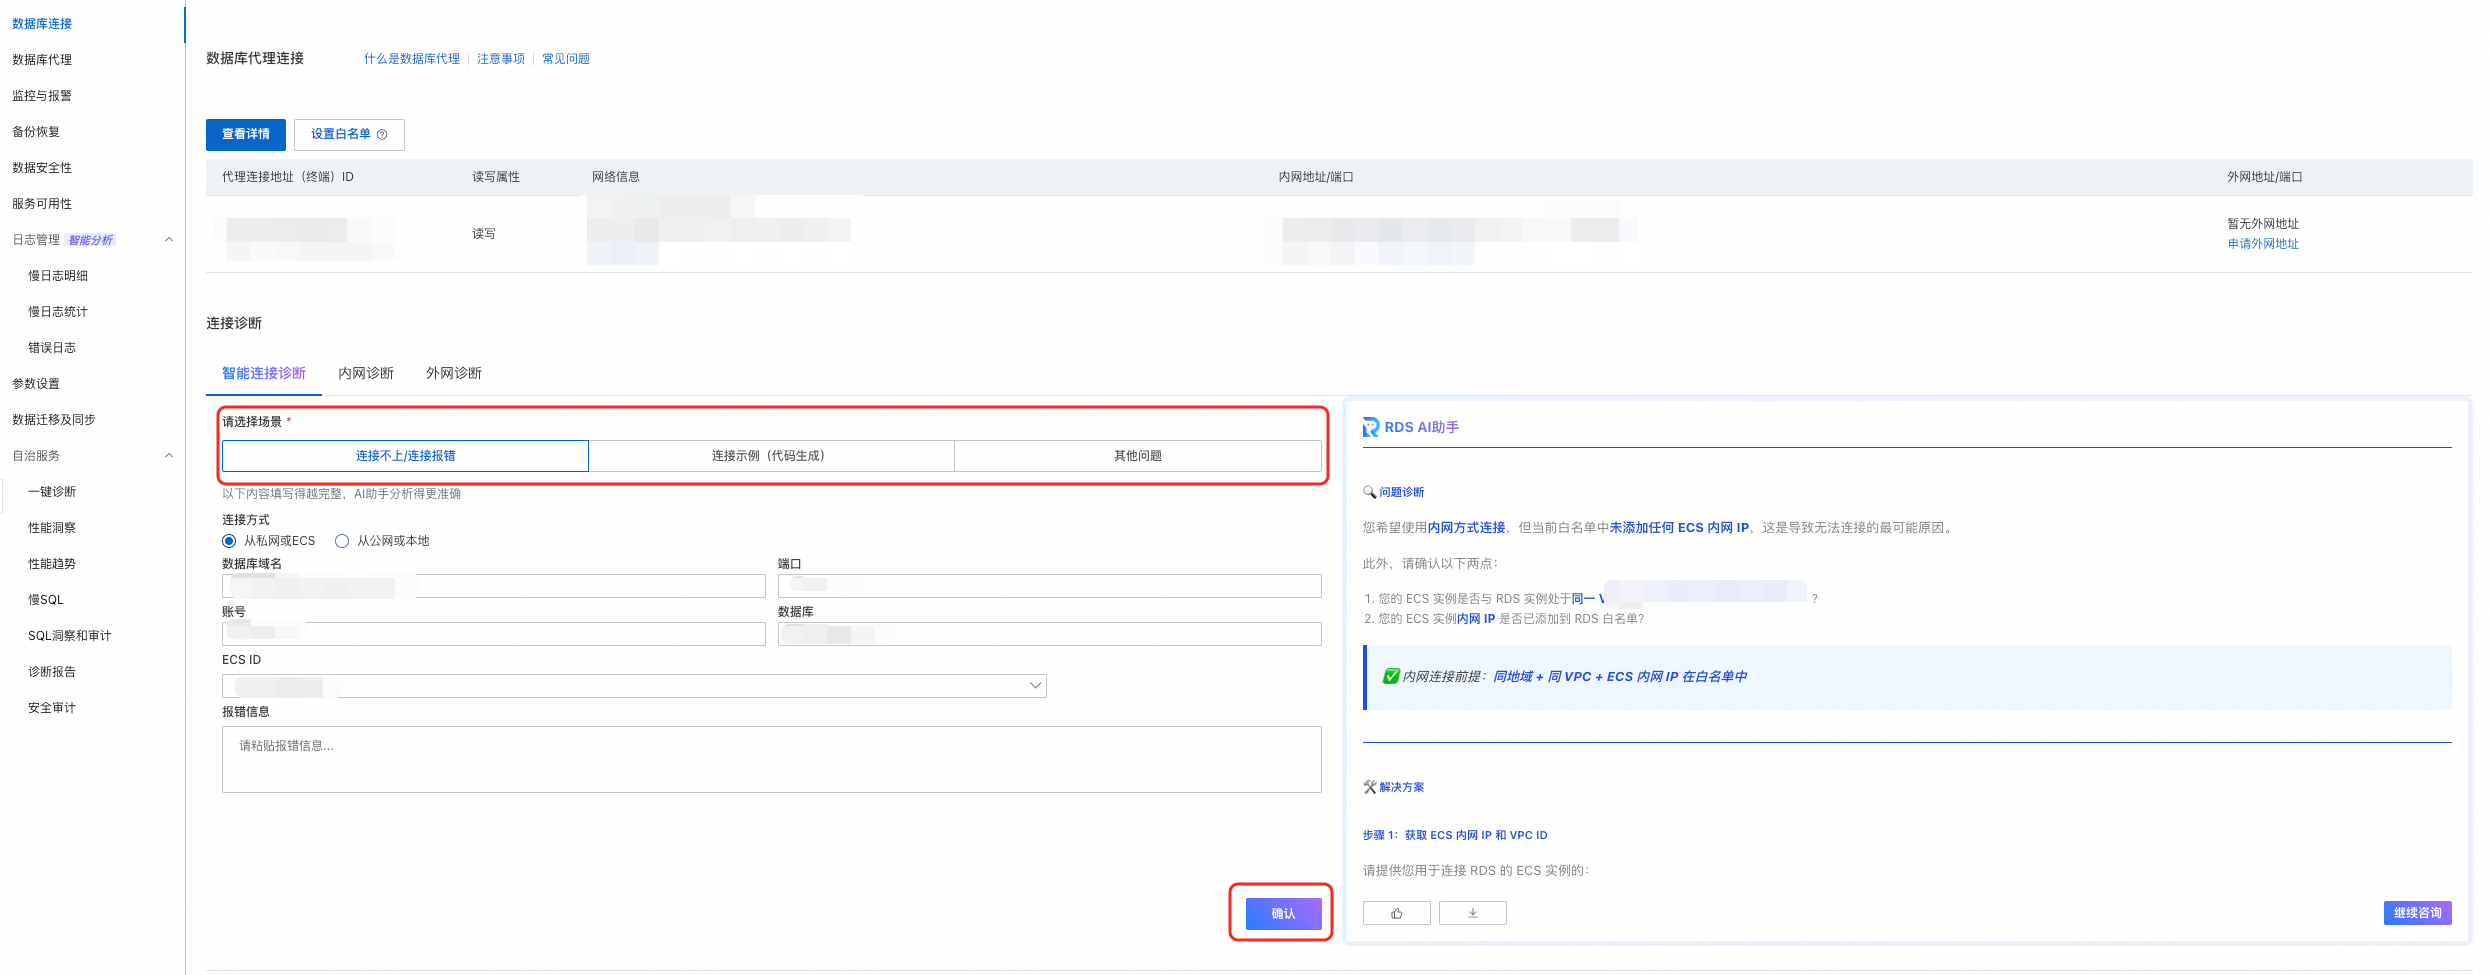Click the thumbs-up feedback icon button

1396,913
